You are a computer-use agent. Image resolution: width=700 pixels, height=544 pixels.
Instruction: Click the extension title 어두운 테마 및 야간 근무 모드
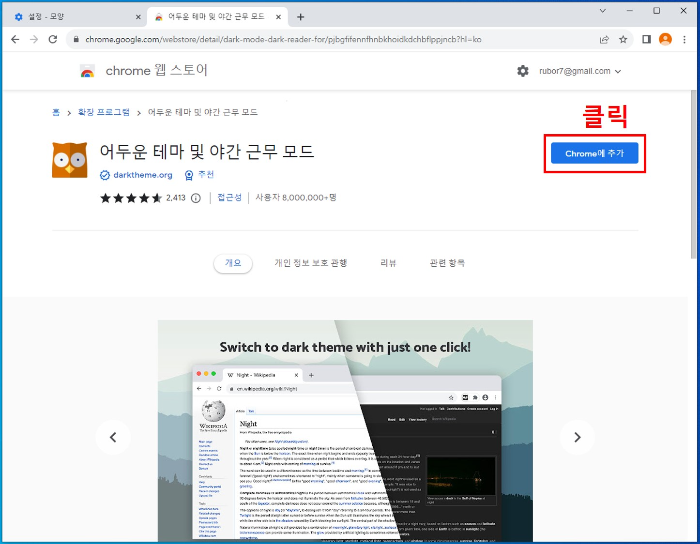coord(207,152)
